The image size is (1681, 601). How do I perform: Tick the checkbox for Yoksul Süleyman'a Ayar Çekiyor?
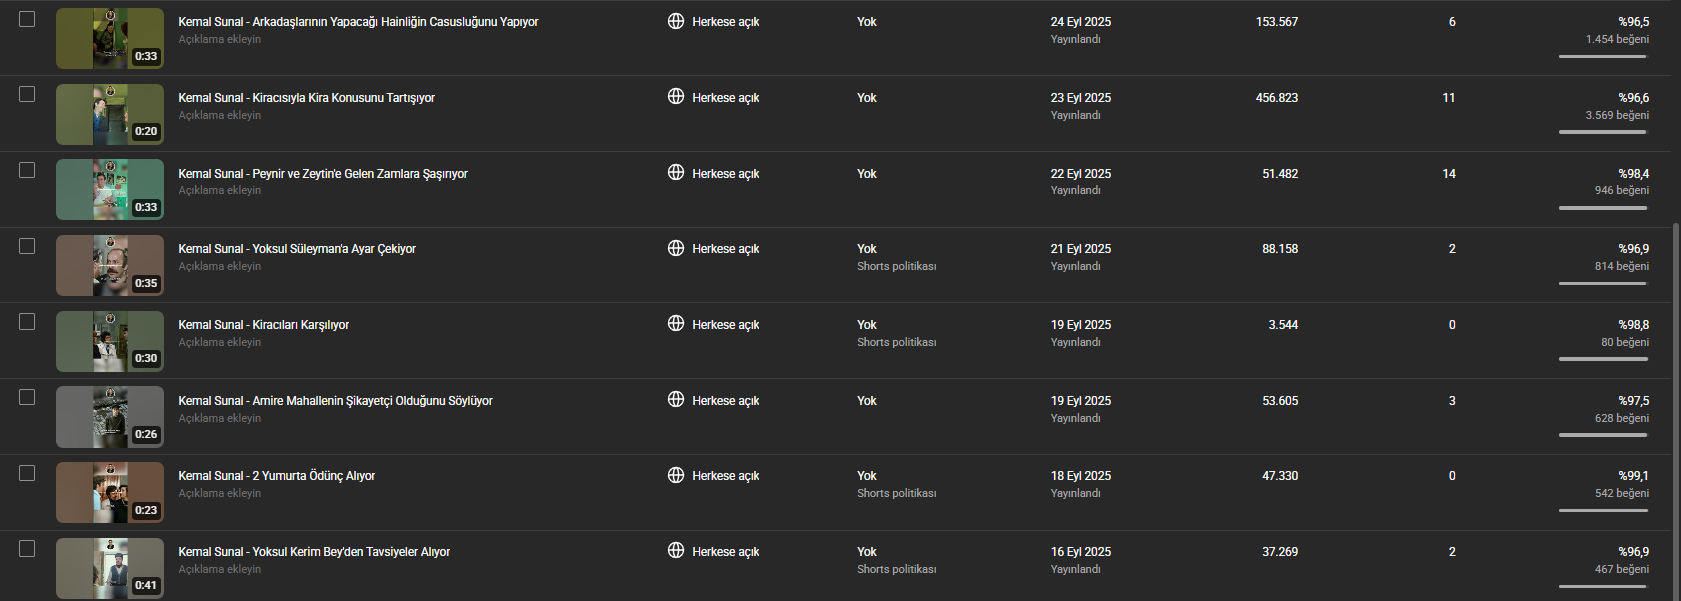click(x=27, y=246)
